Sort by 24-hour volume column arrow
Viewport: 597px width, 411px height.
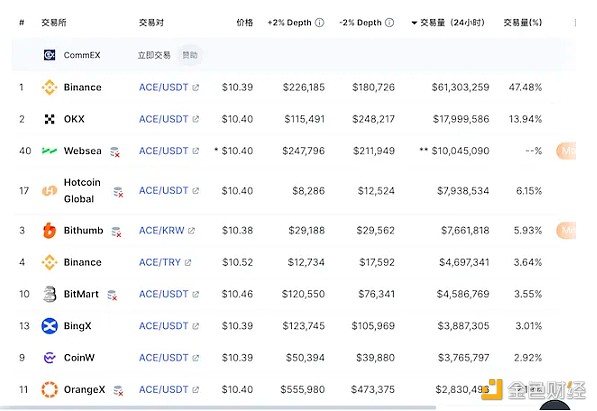click(x=414, y=23)
